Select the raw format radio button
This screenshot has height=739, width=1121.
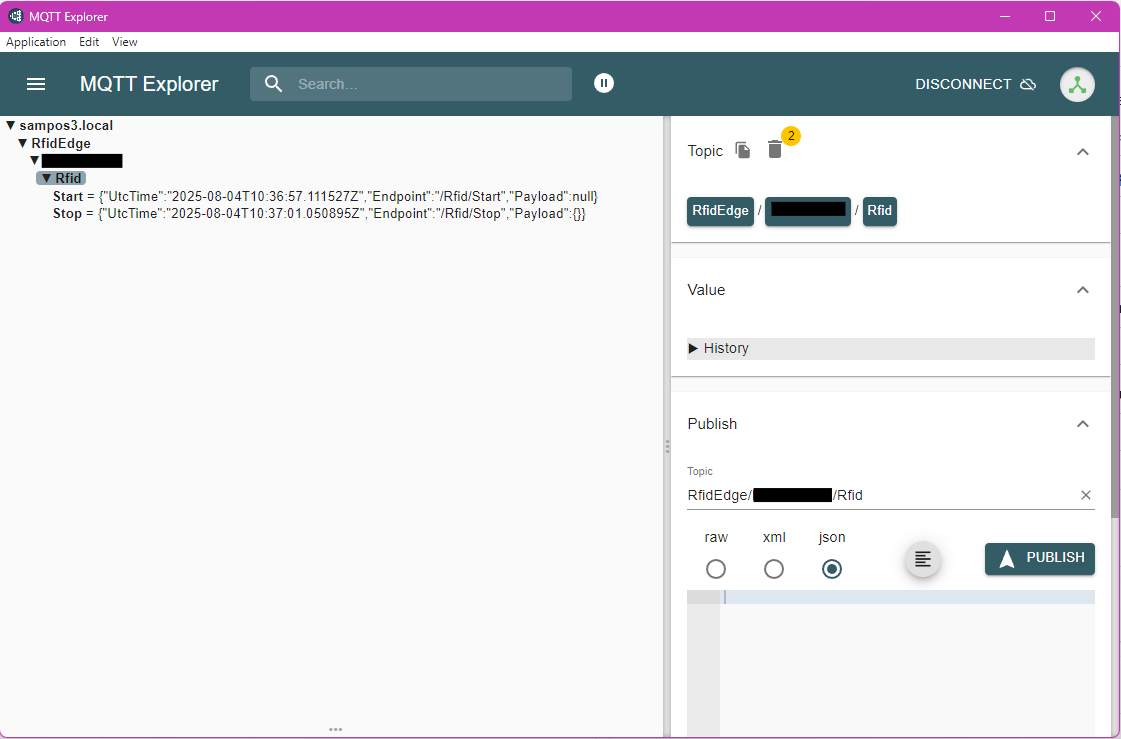click(x=716, y=569)
